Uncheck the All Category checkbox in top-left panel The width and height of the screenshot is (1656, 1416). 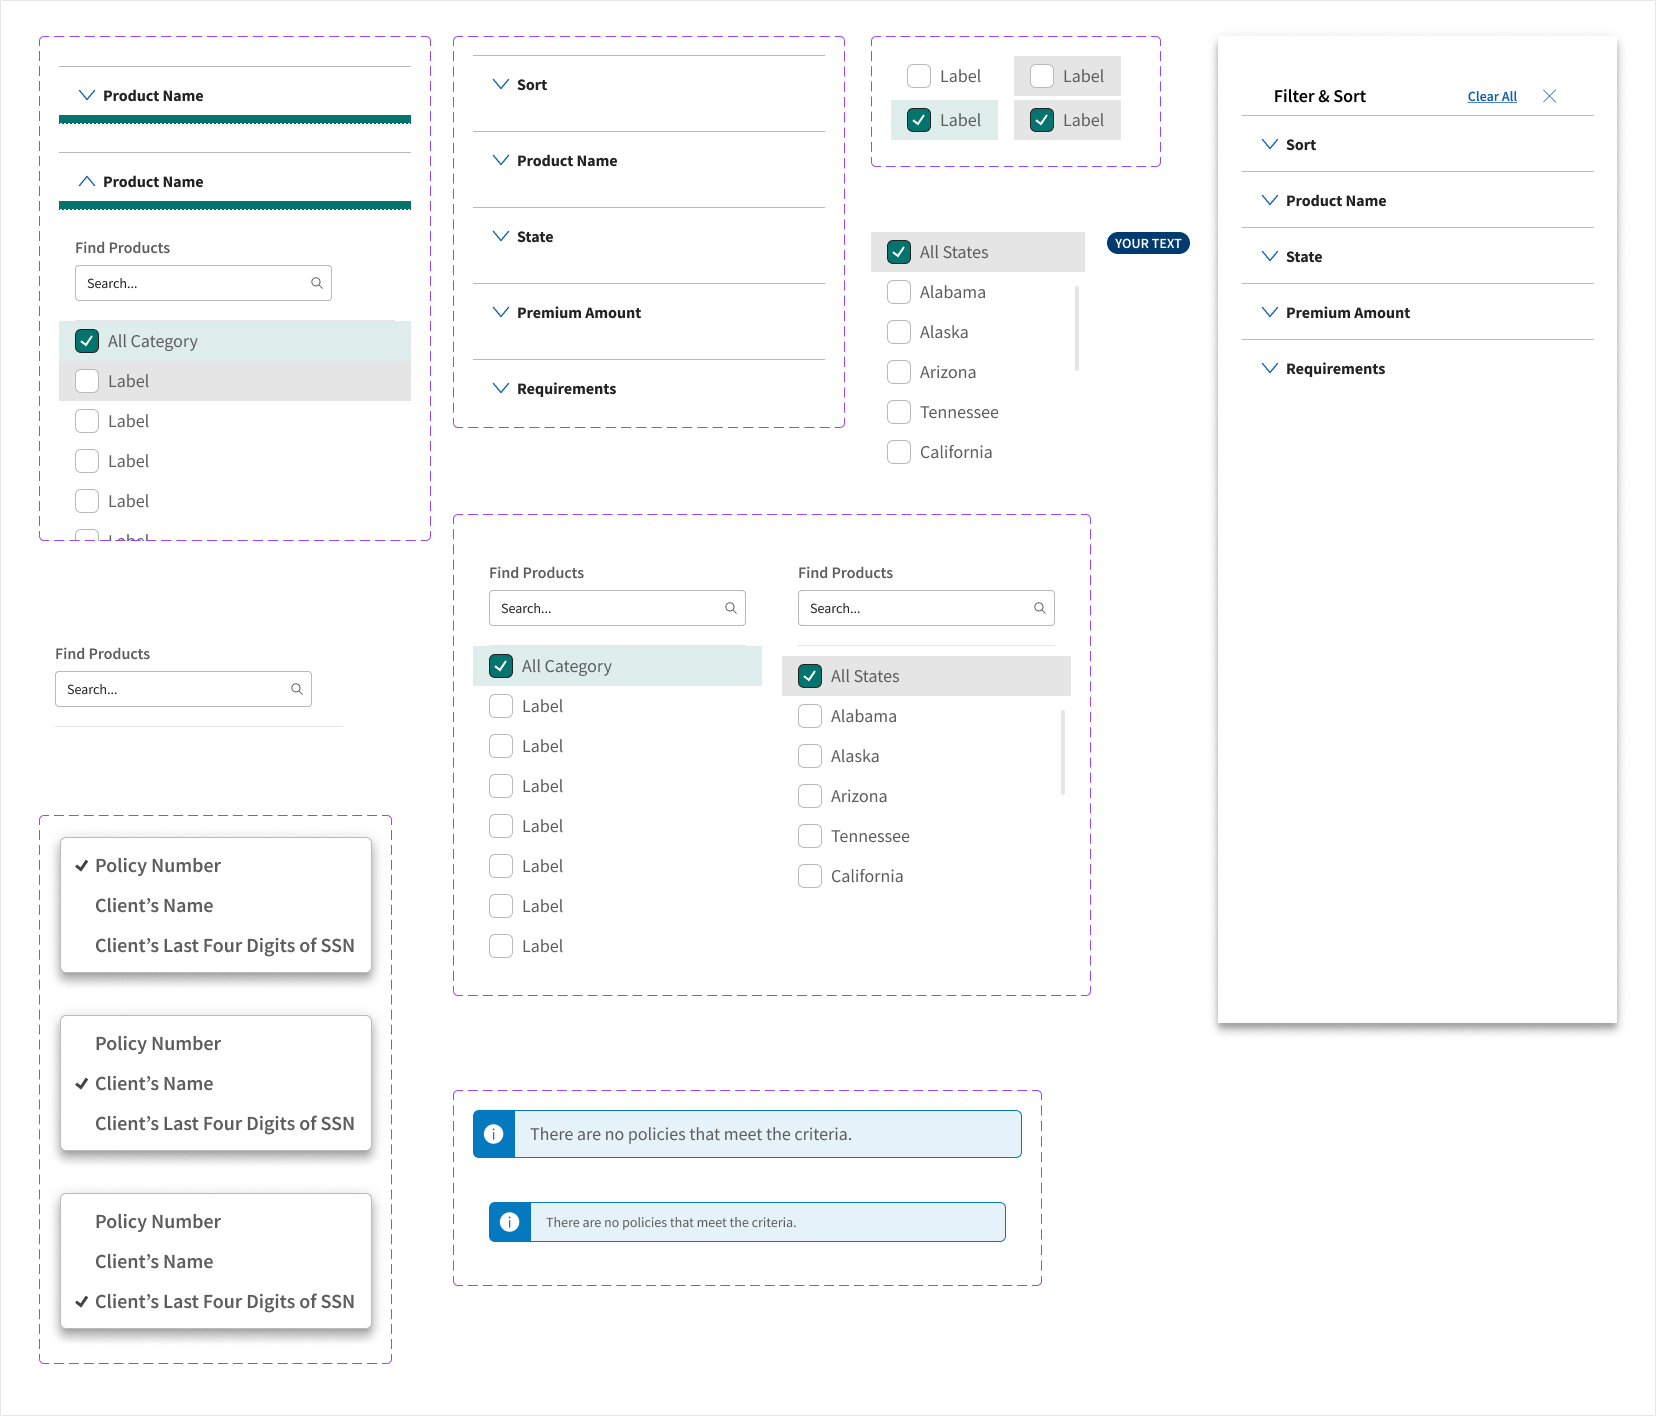click(87, 341)
